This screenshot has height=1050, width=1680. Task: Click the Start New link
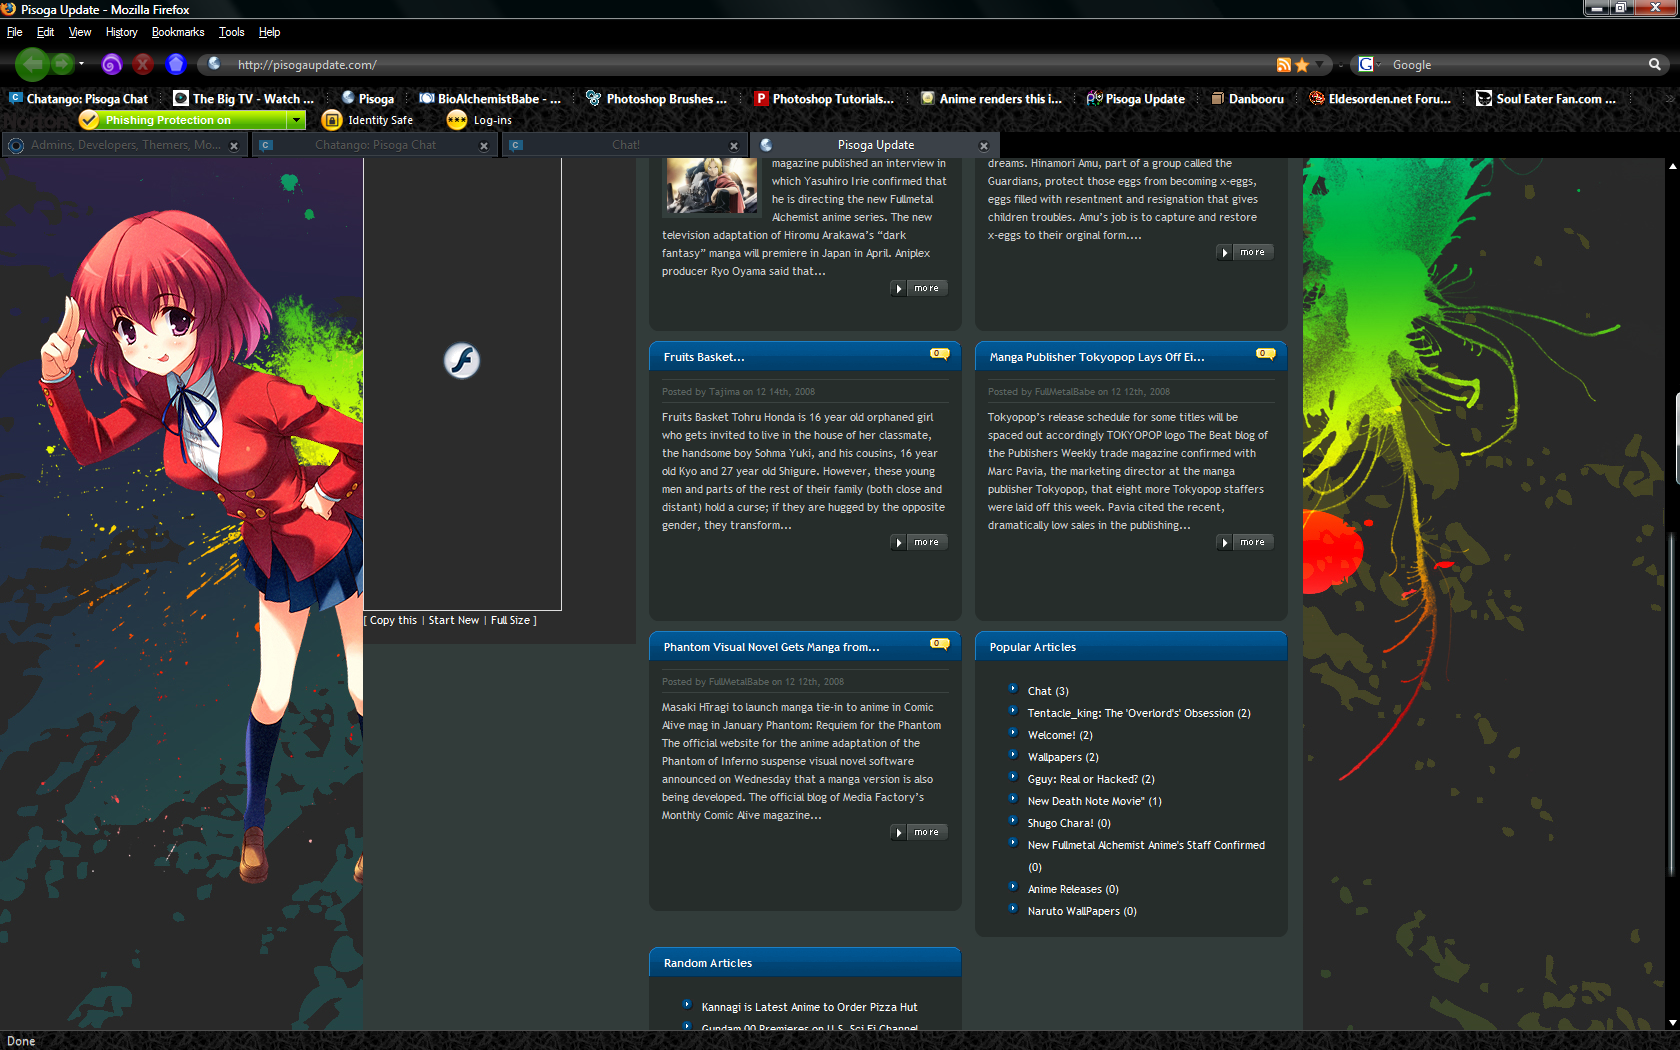pos(454,620)
